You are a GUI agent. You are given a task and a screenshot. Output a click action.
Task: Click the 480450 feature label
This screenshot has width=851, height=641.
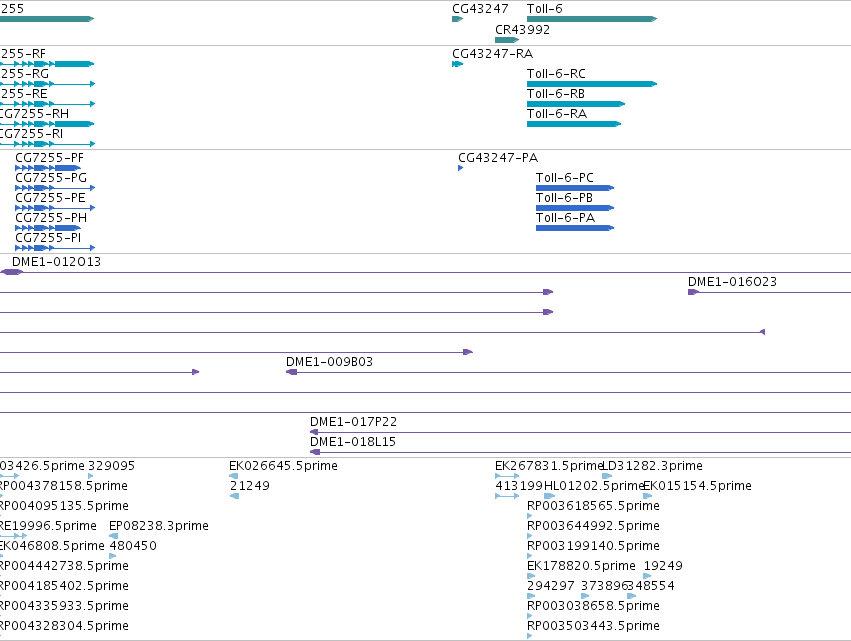tap(133, 547)
